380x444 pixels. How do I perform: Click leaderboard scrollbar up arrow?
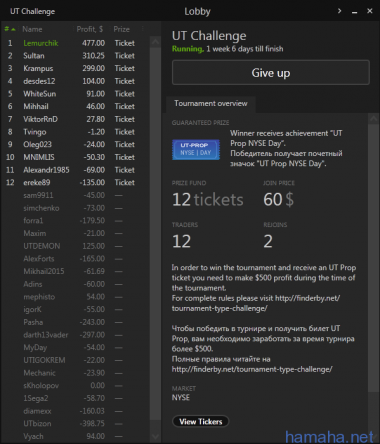[x=155, y=42]
